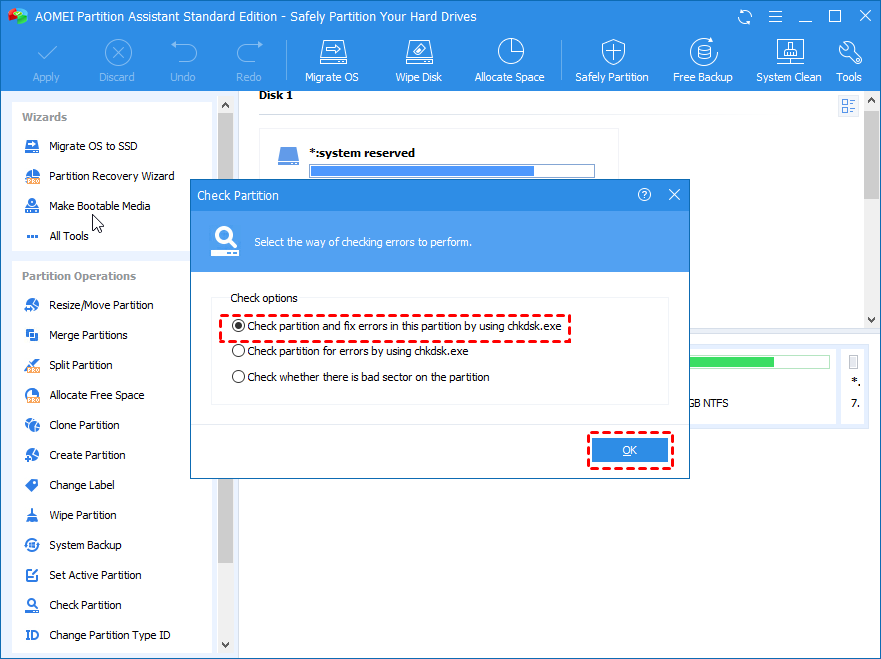
Task: Choose Change Label operation
Action: tap(70, 485)
